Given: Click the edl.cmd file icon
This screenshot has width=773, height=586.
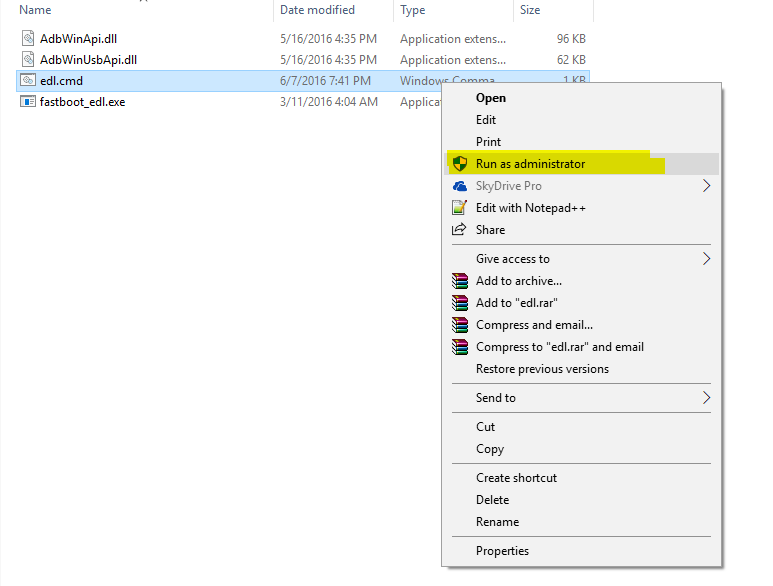Looking at the screenshot, I should [x=28, y=81].
